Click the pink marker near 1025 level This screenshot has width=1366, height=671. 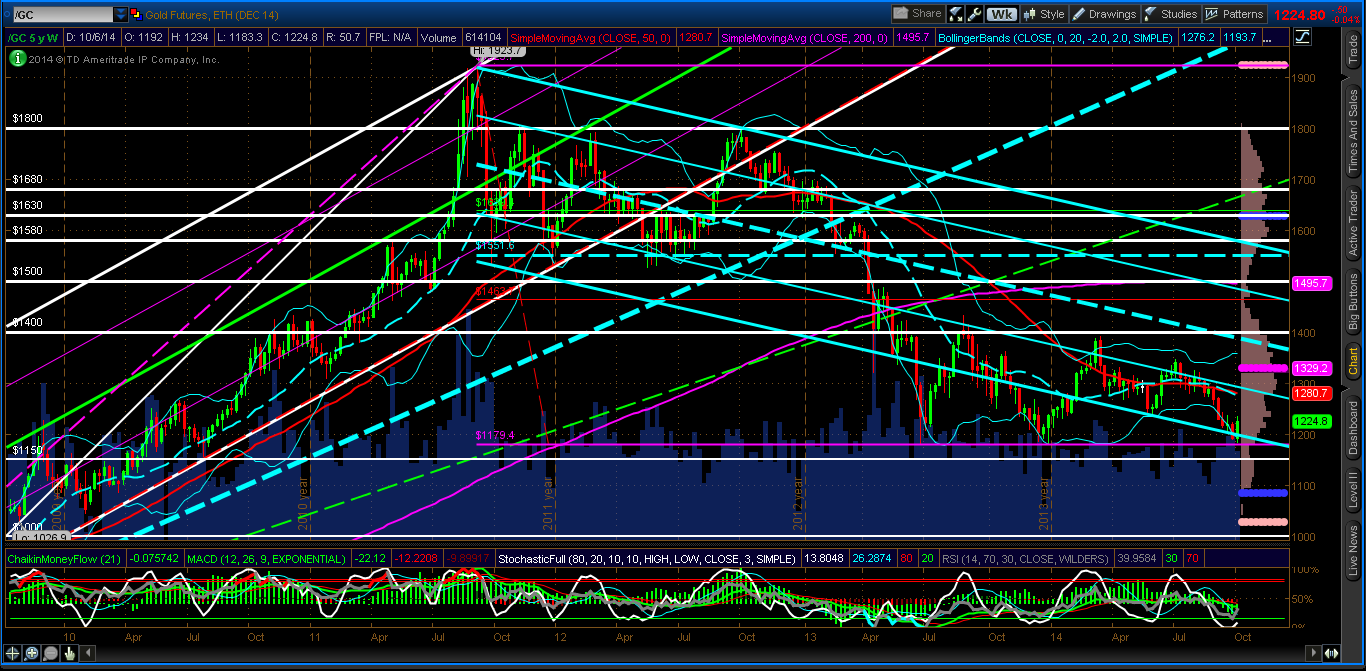tap(1262, 522)
